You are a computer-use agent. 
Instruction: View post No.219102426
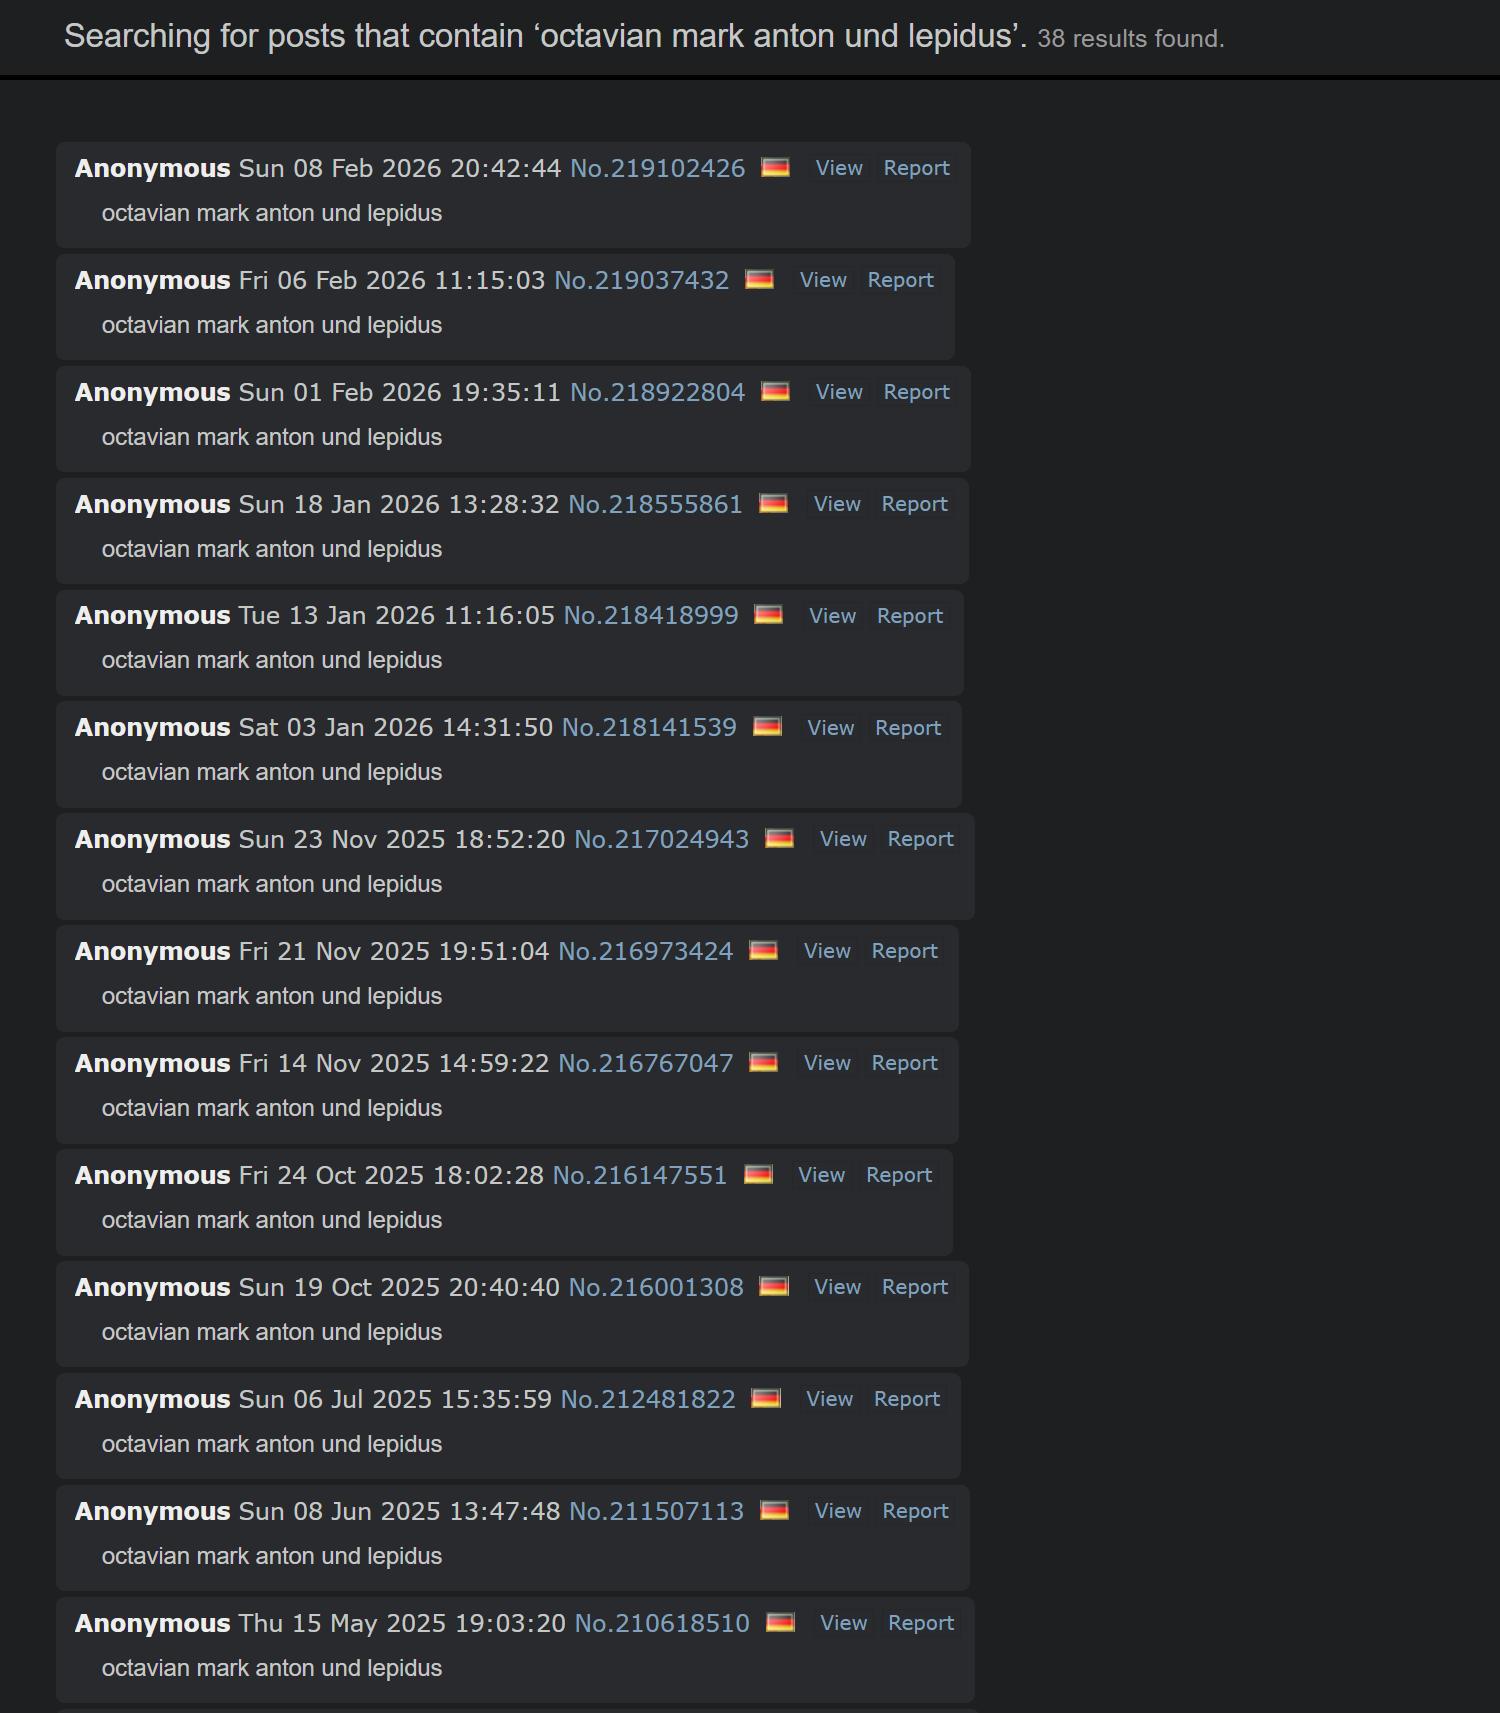[x=839, y=168]
